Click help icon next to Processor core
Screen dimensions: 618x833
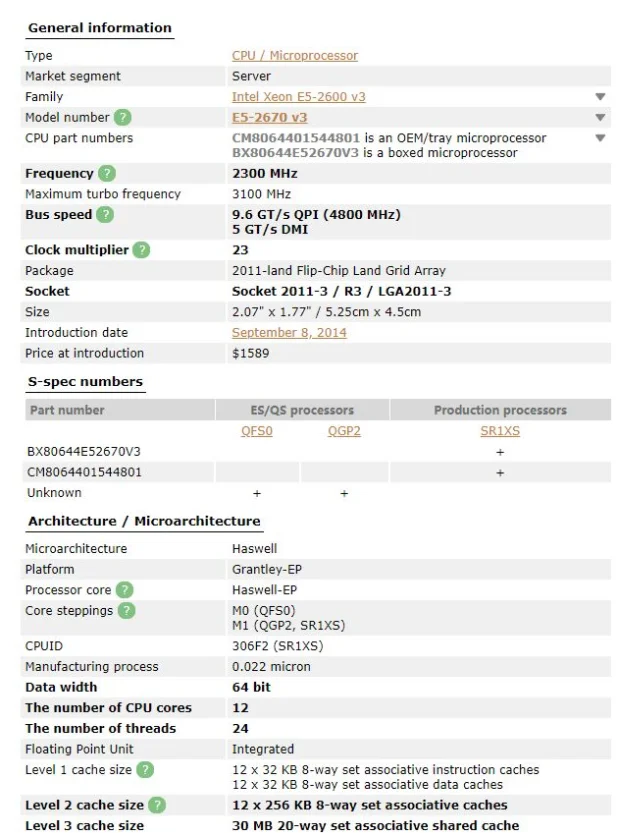124,590
